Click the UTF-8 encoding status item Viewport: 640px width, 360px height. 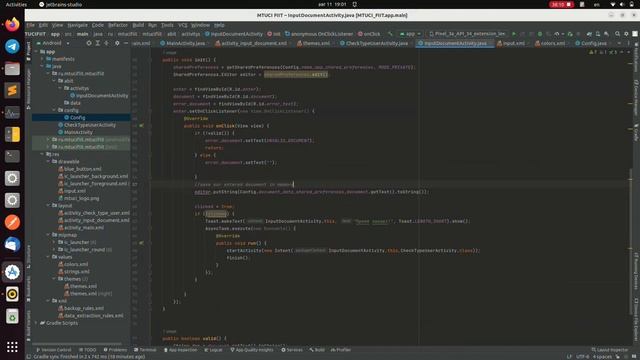point(582,357)
